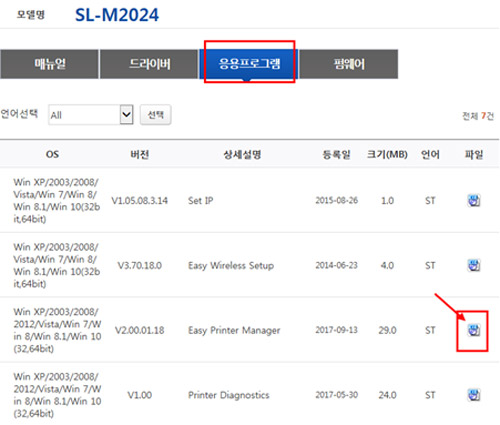
Task: Click version V1.05.08.3.14
Action: tap(139, 201)
